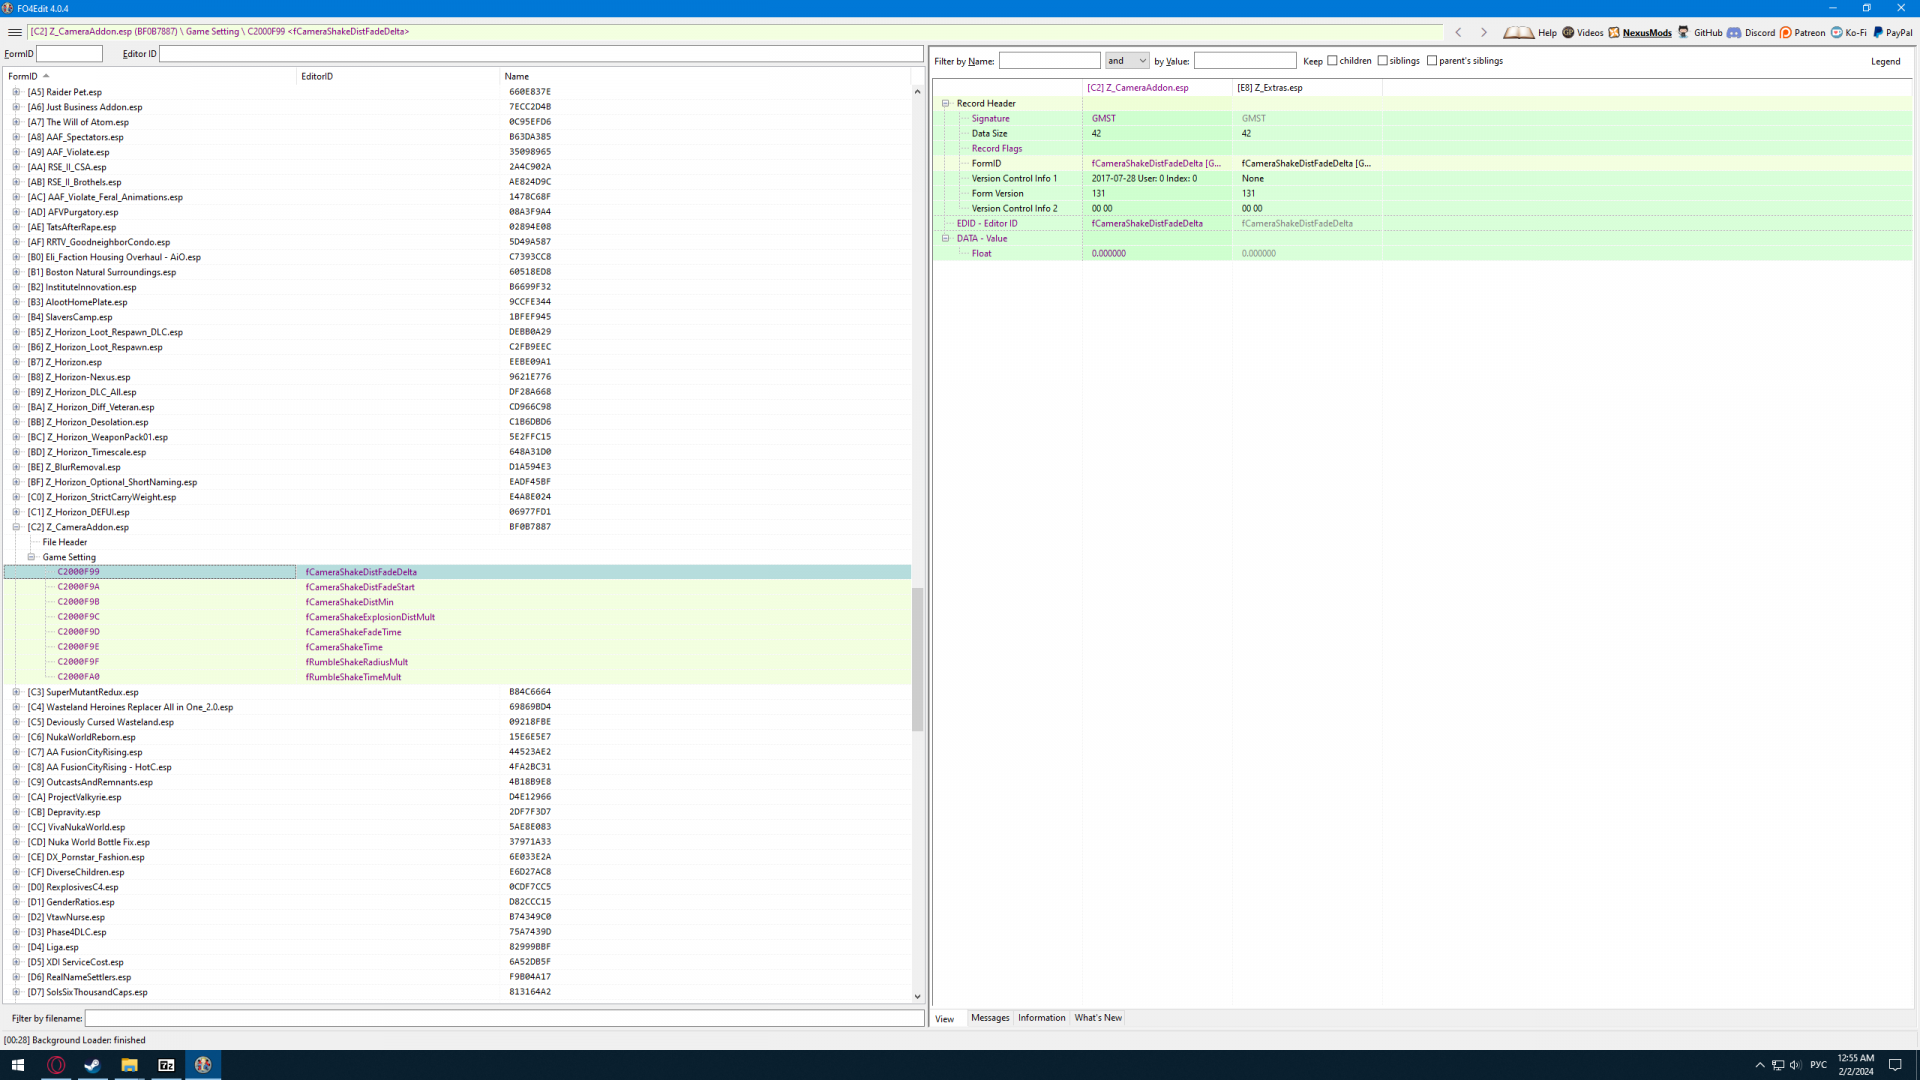The image size is (1920, 1080).
Task: Click the Legend button
Action: 1885,61
